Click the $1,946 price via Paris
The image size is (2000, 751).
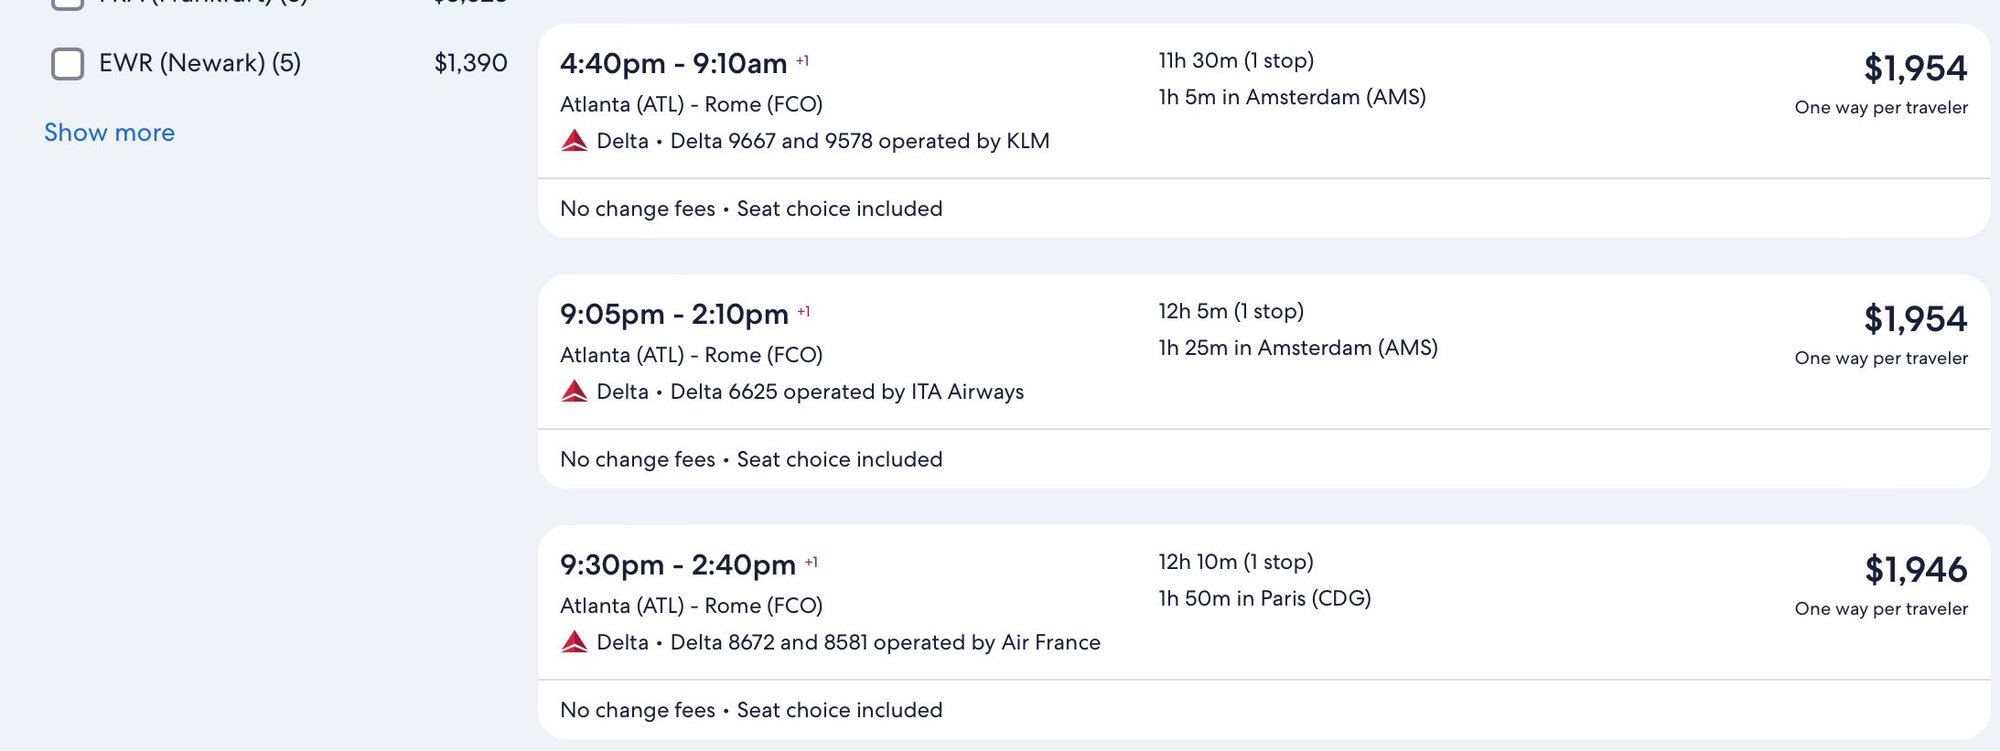(x=1915, y=570)
